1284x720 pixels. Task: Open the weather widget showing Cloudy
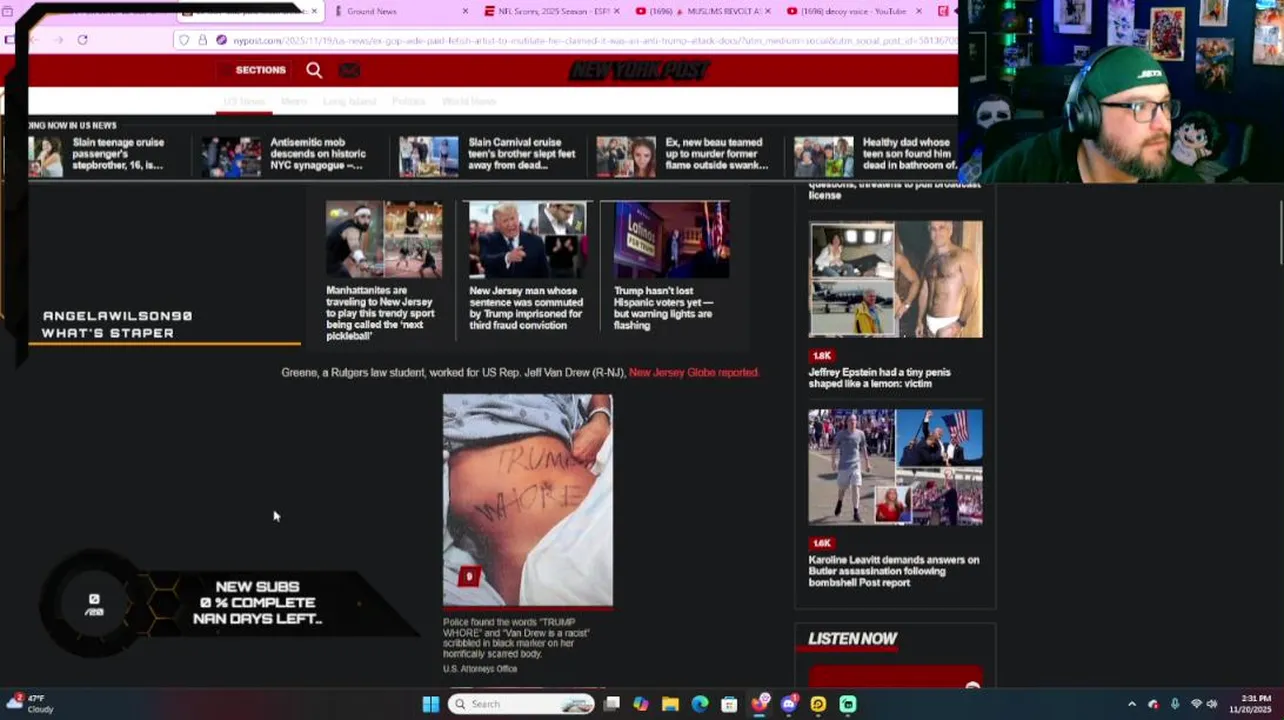click(30, 704)
